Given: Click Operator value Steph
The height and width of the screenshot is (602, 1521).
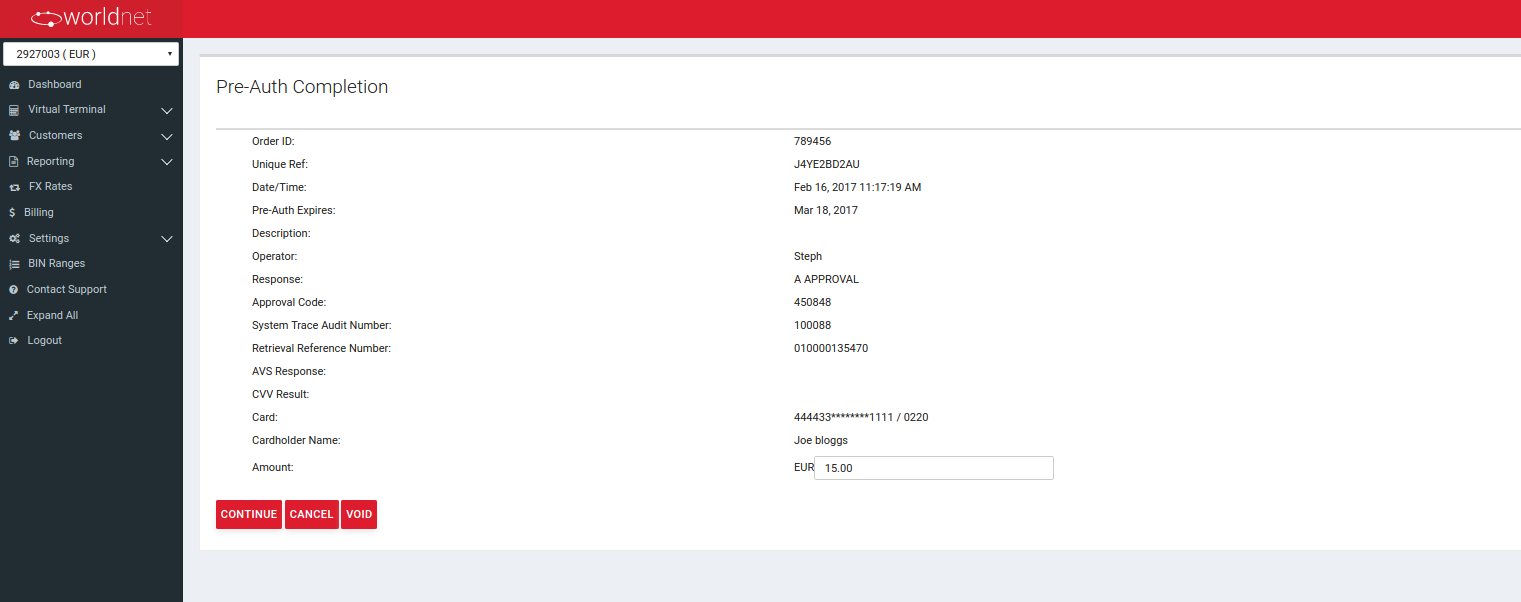Looking at the screenshot, I should click(x=808, y=256).
